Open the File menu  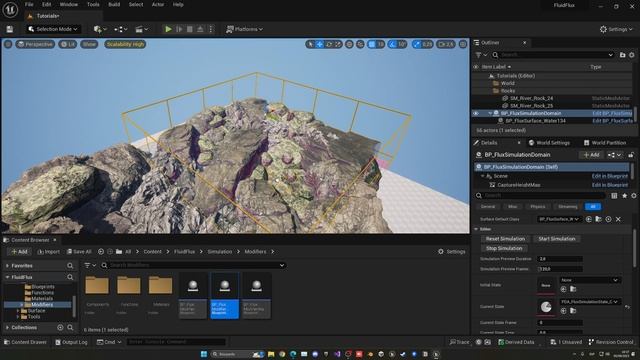29,4
